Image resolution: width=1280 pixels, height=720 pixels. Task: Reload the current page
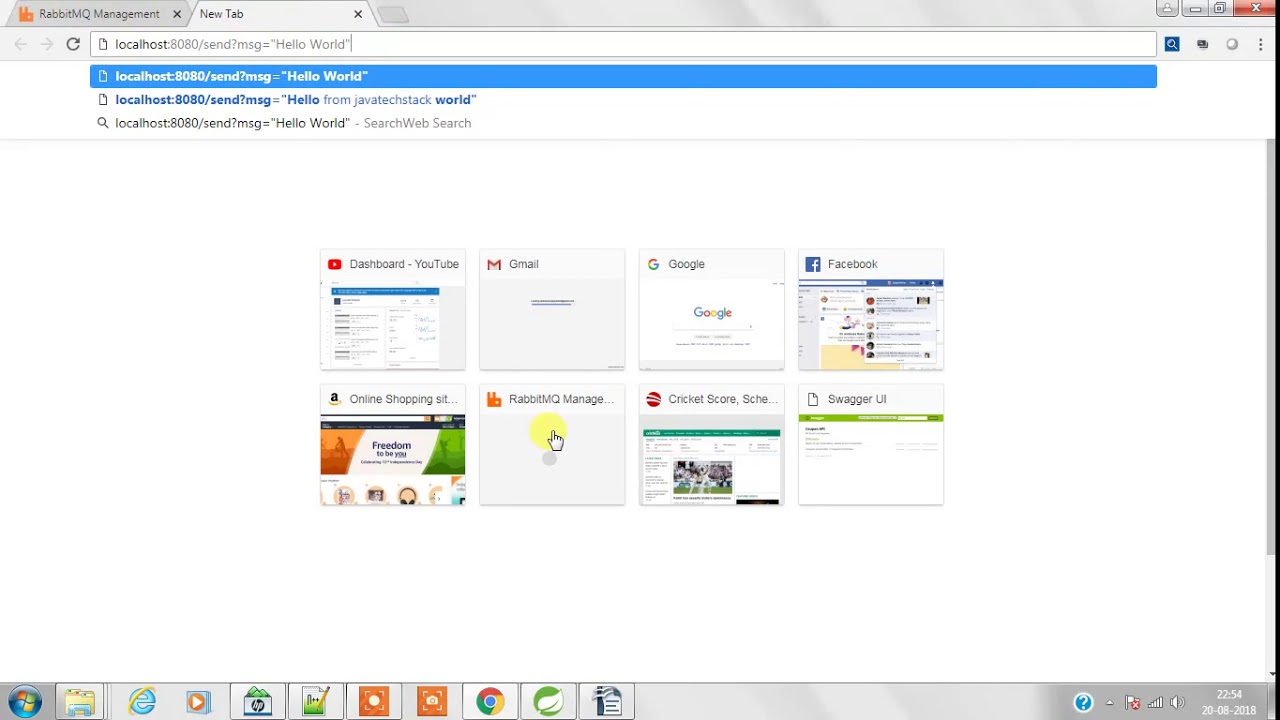(x=73, y=44)
